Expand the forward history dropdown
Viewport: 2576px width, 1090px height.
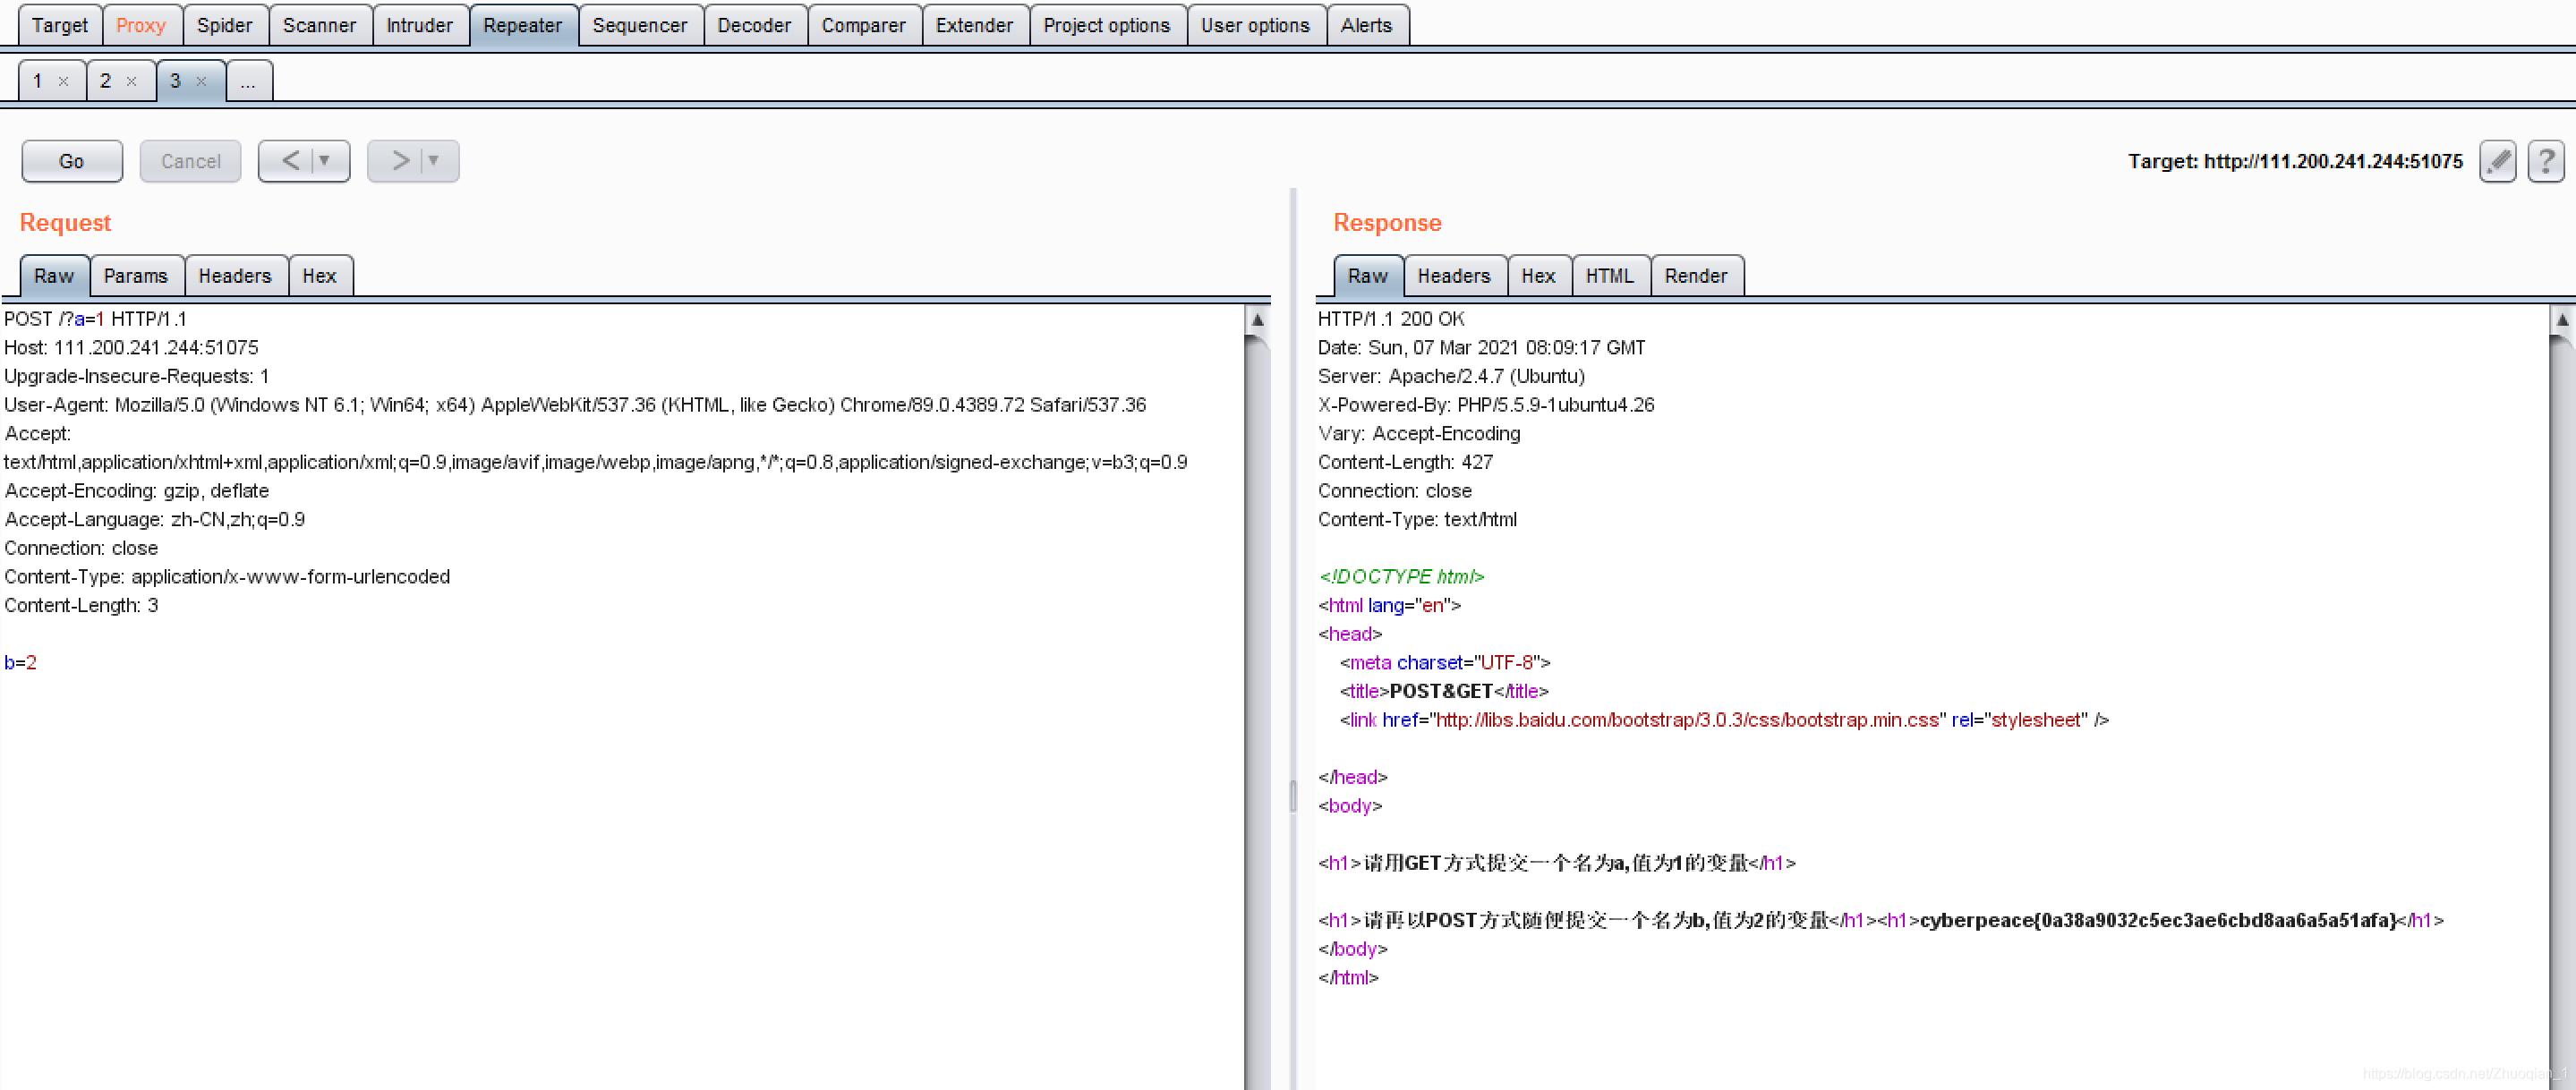coord(434,161)
